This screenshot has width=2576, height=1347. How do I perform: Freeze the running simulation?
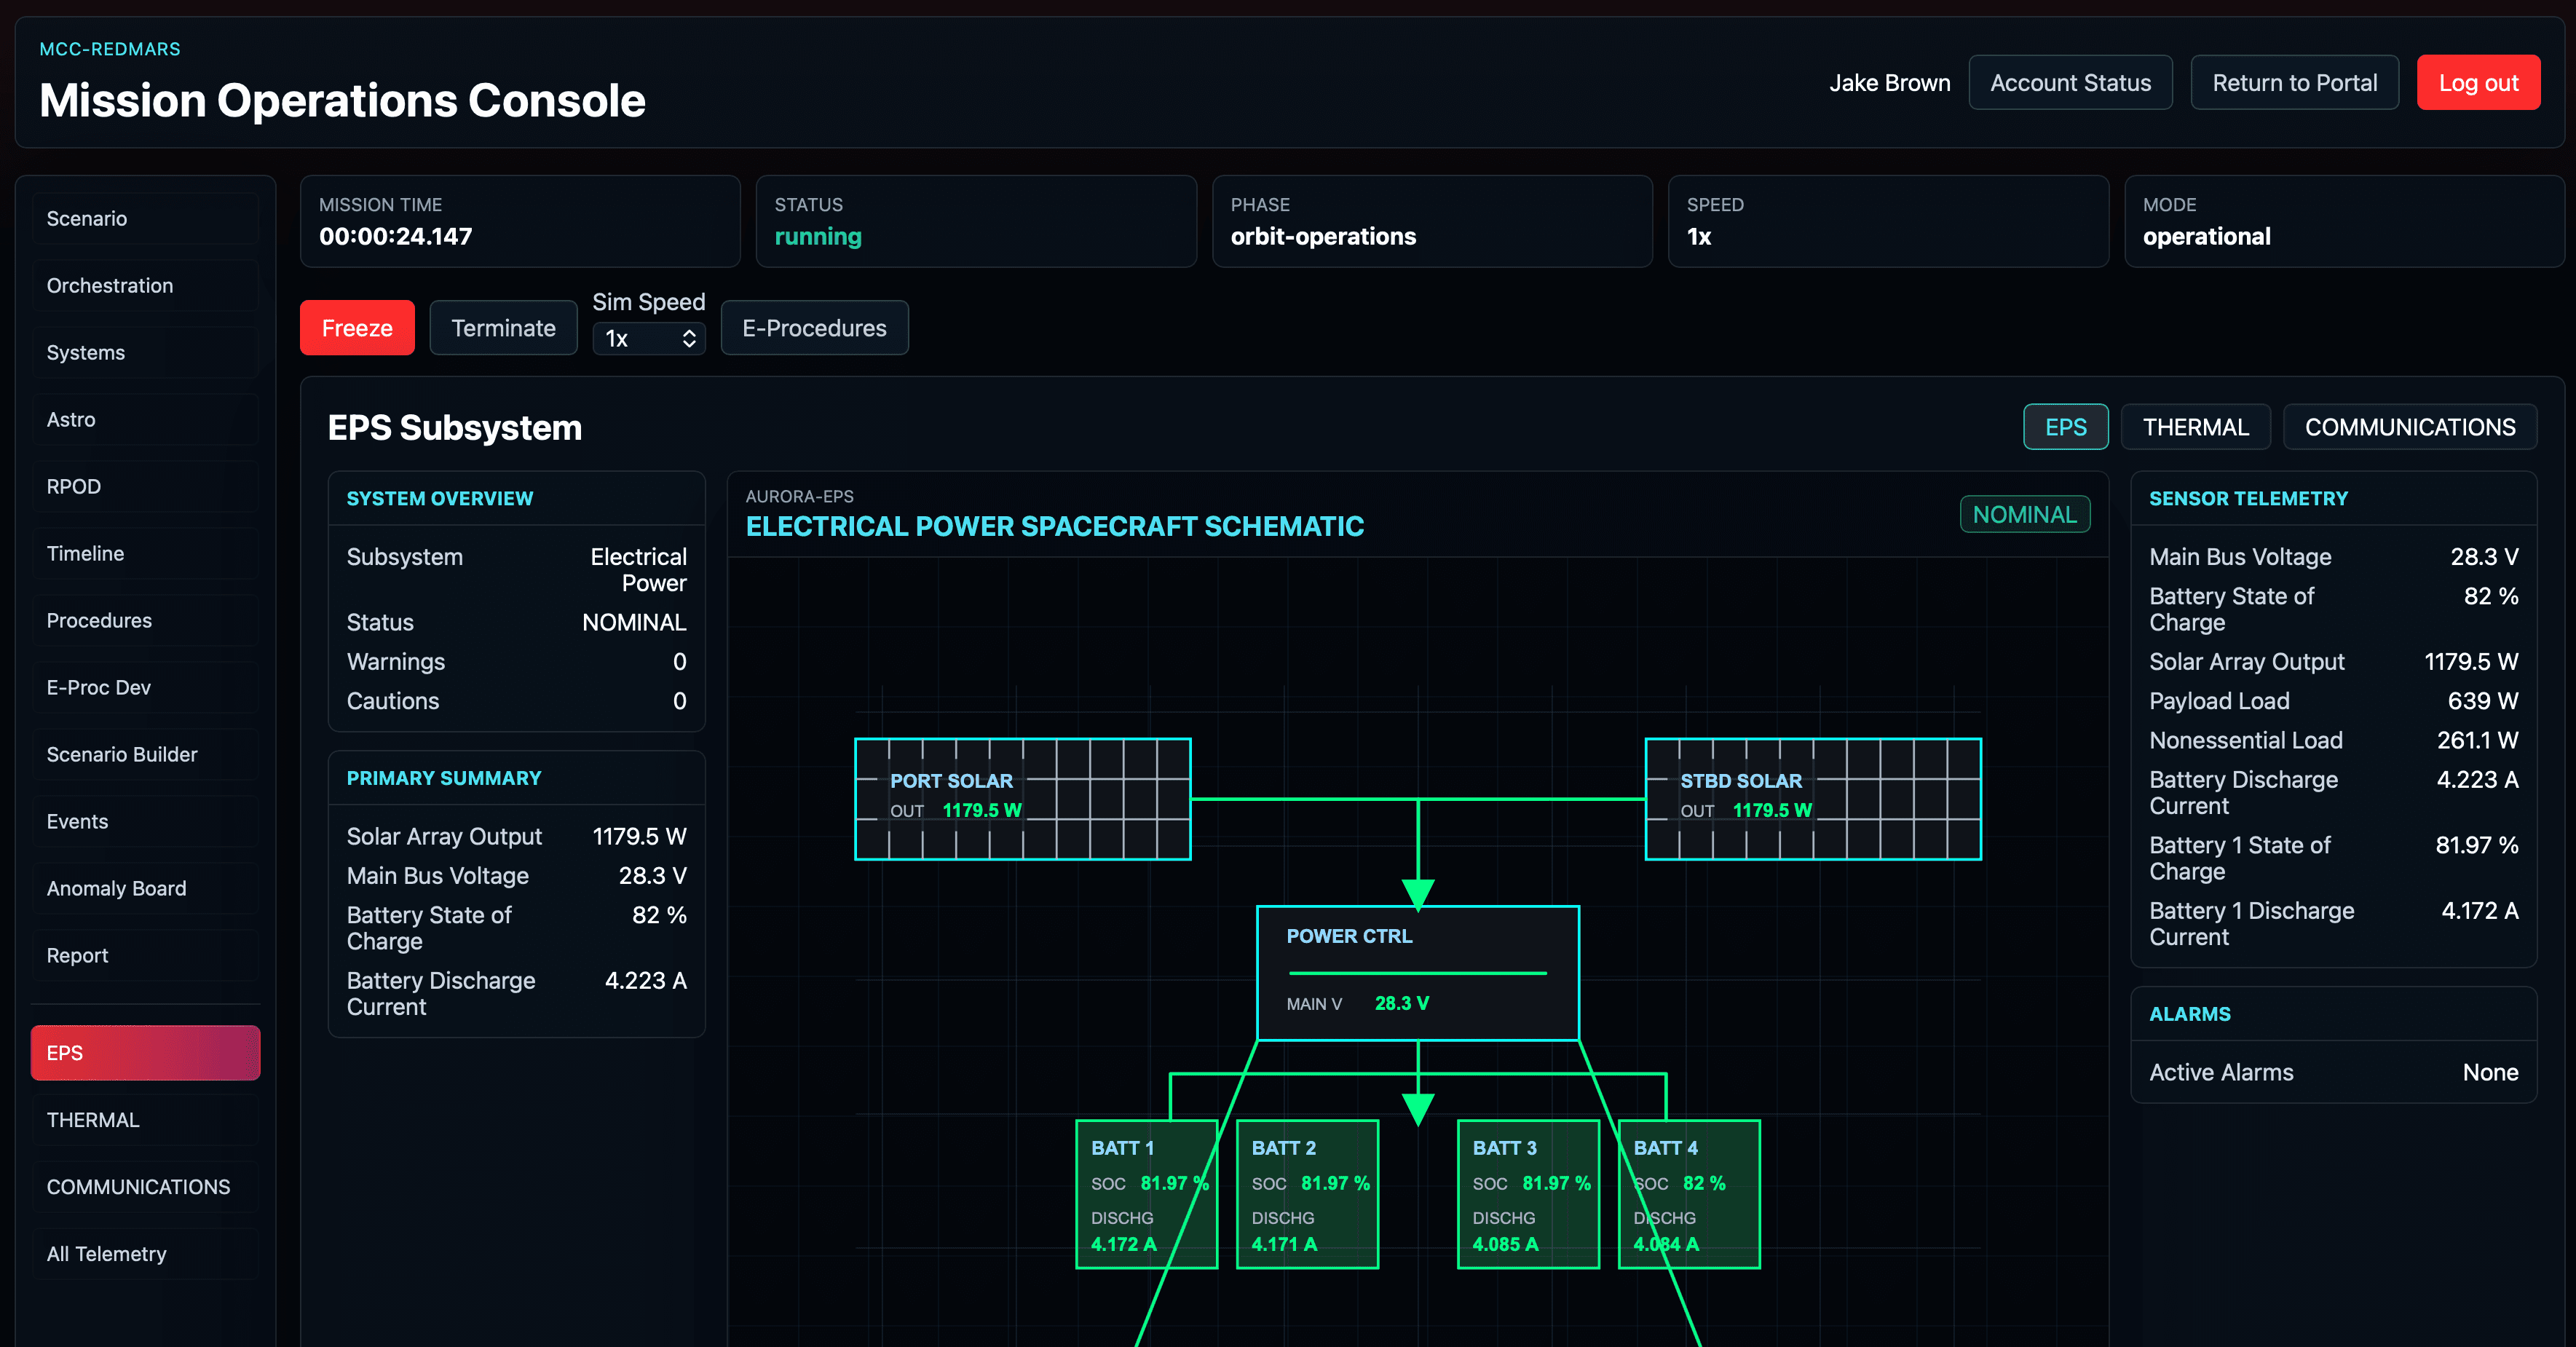(357, 328)
